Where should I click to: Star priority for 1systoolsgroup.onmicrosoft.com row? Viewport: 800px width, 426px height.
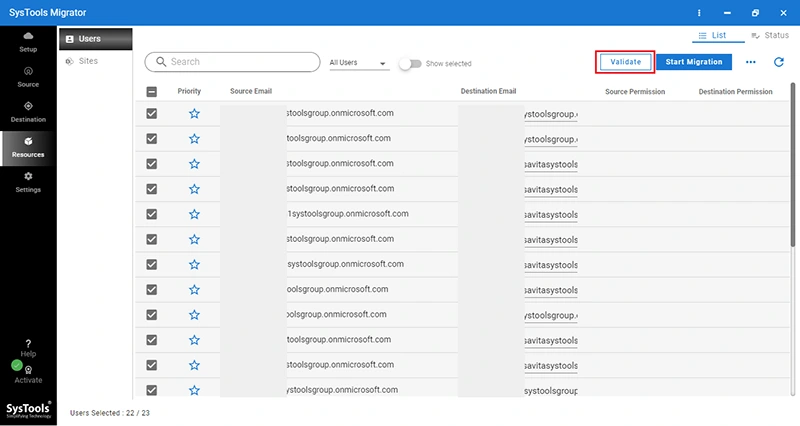(x=194, y=214)
